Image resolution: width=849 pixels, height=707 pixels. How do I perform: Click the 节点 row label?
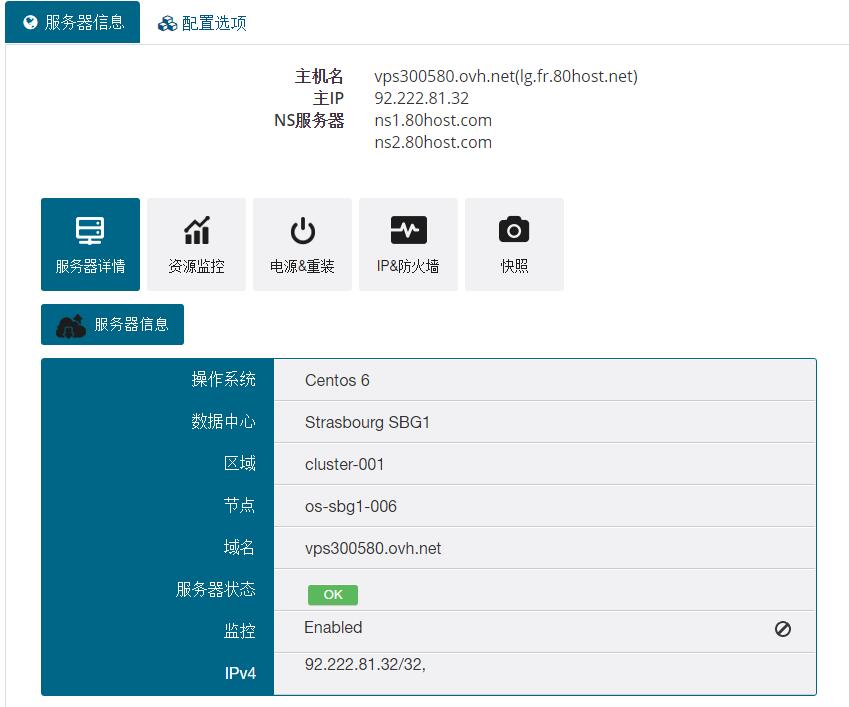[239, 505]
